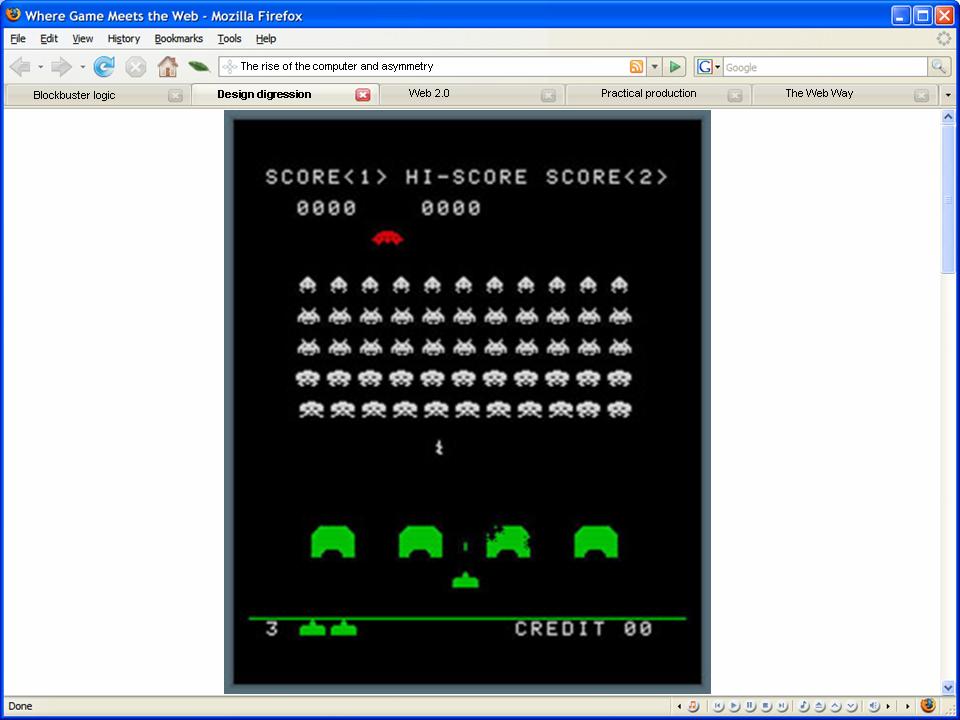960x720 pixels.
Task: Expand the arrow right of the volume icon
Action: coord(888,707)
